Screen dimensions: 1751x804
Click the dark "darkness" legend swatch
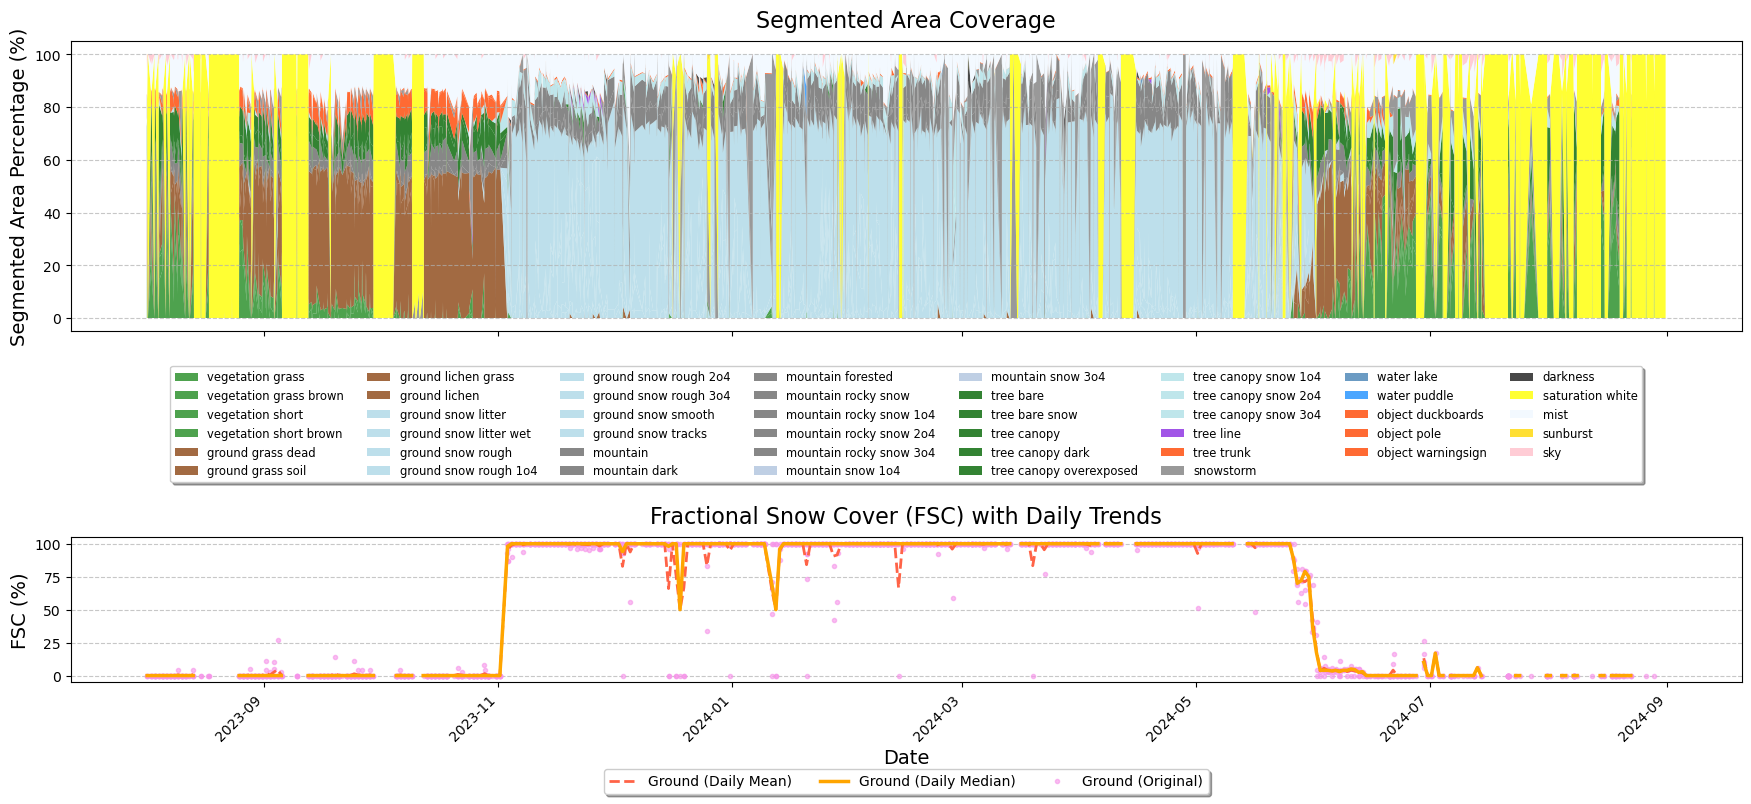(1521, 377)
